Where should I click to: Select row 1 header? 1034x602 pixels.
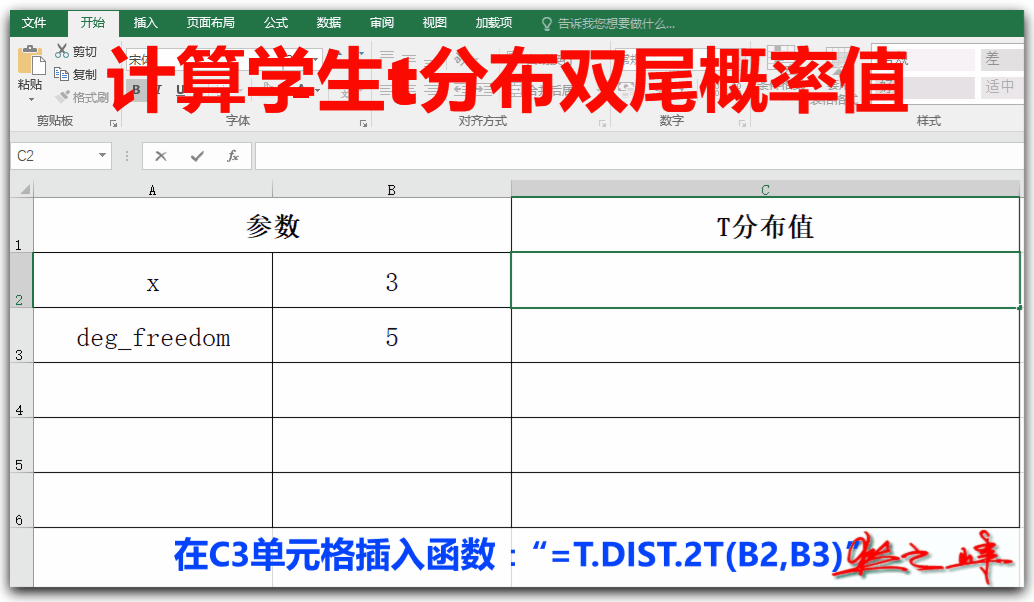pos(21,225)
